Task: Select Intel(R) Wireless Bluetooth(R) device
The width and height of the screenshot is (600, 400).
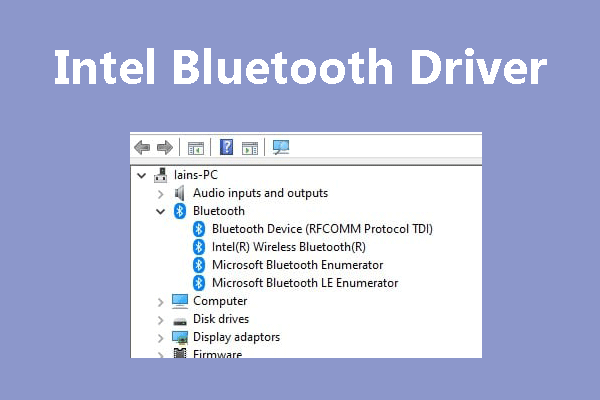Action: pos(288,247)
